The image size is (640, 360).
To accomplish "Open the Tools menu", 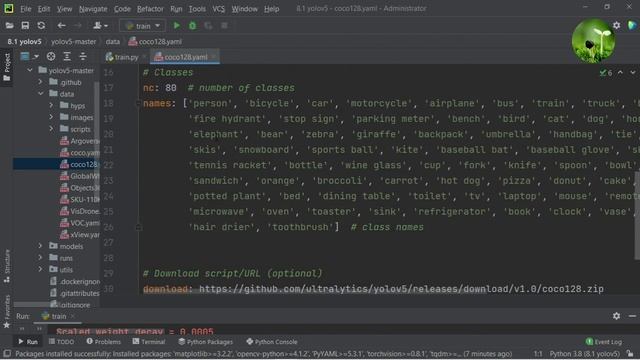I will click(x=197, y=9).
